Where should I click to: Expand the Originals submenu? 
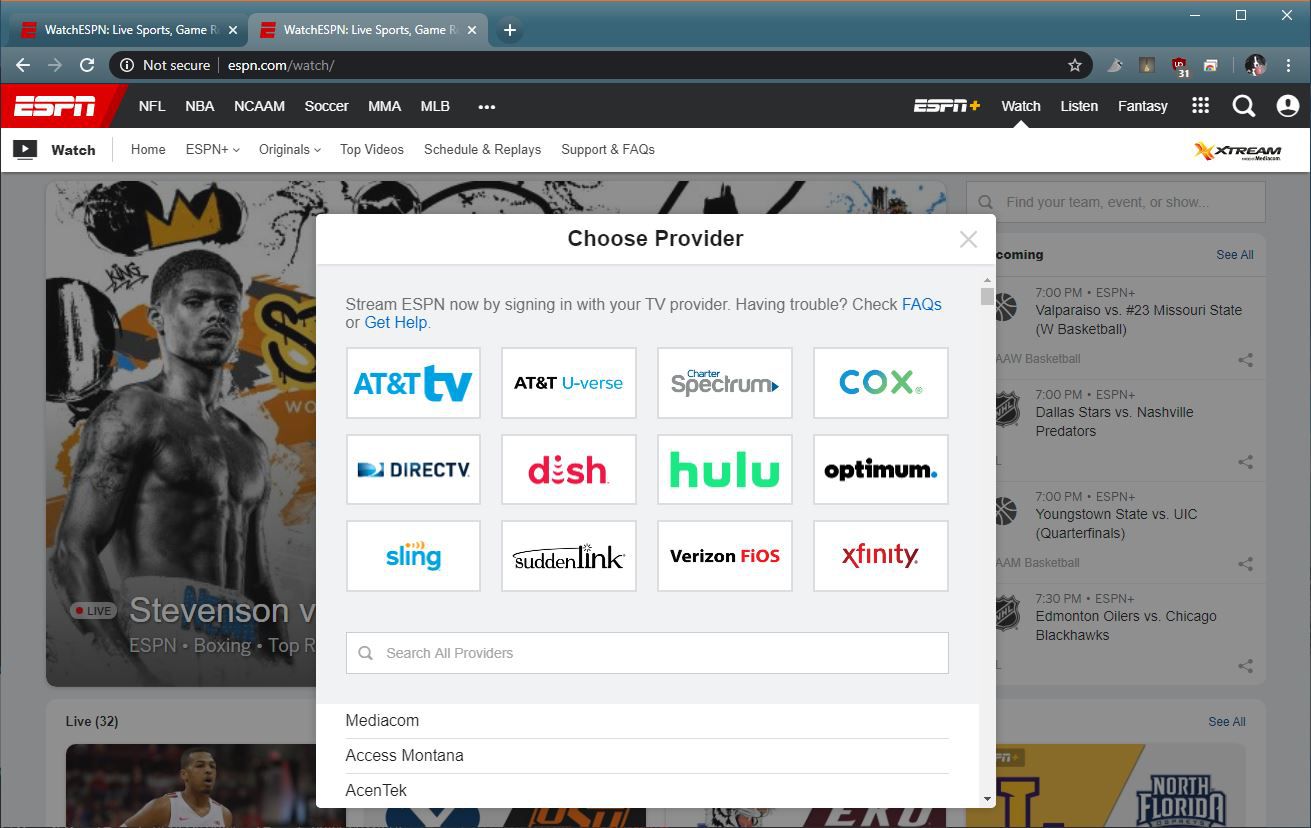289,149
